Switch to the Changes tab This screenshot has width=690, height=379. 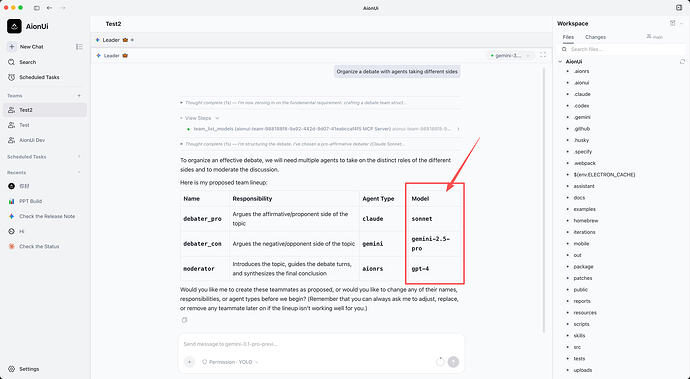[595, 37]
